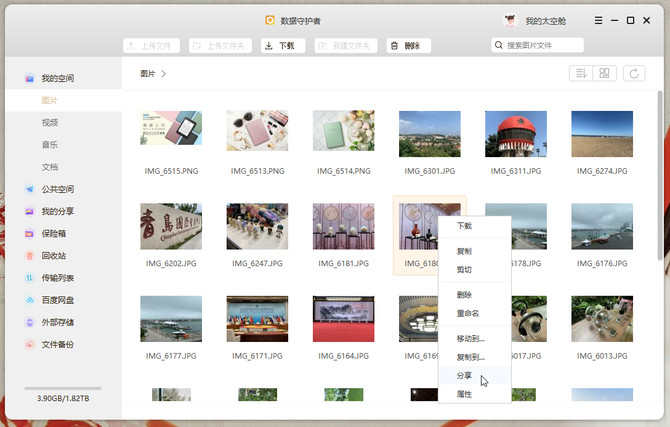Click the 外部存储 sidebar icon
670x427 pixels.
click(29, 322)
